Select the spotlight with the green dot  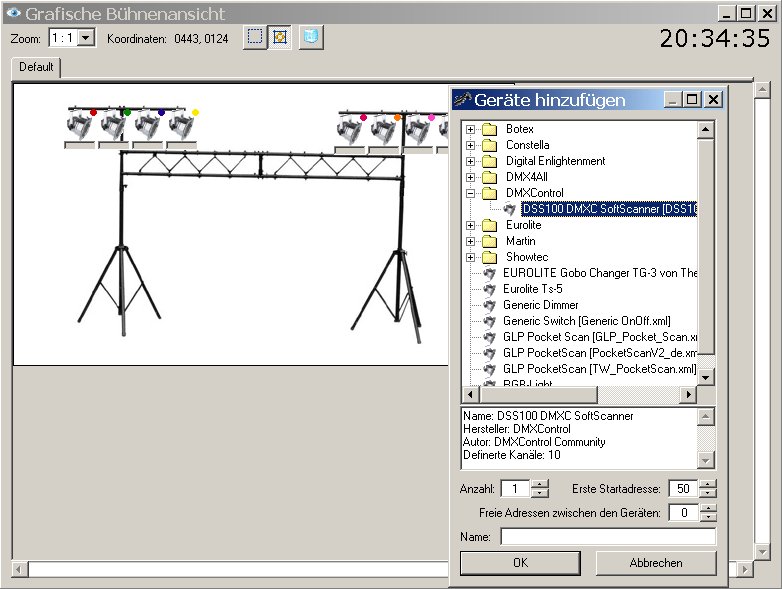(113, 125)
